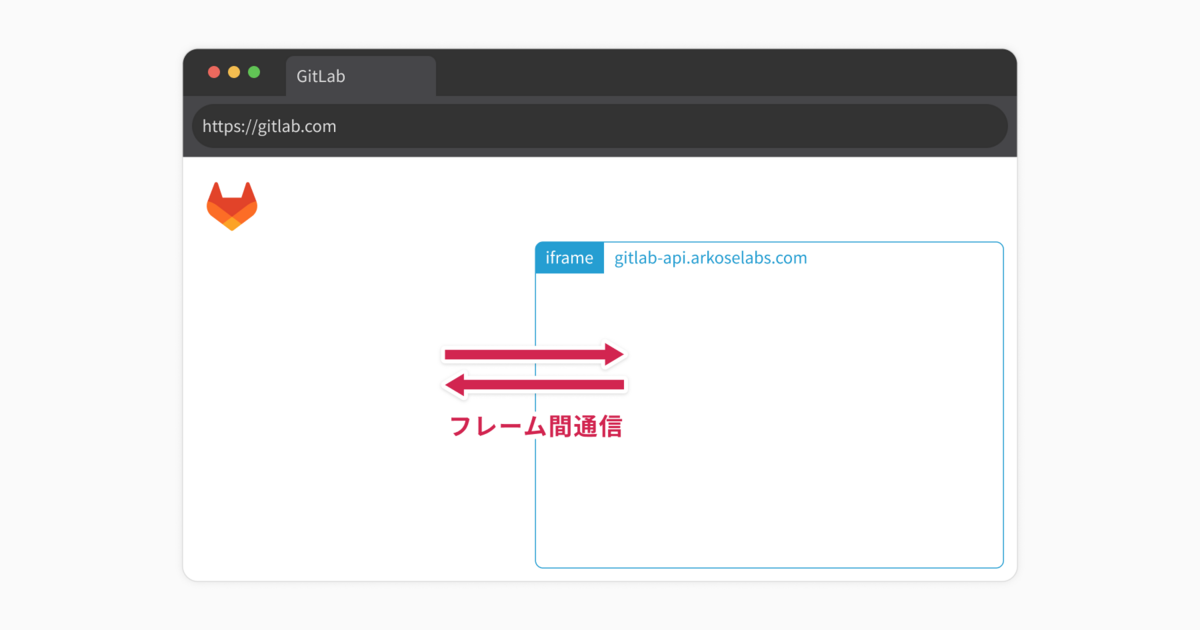
Task: Click the rightward communication arrow
Action: coord(533,352)
